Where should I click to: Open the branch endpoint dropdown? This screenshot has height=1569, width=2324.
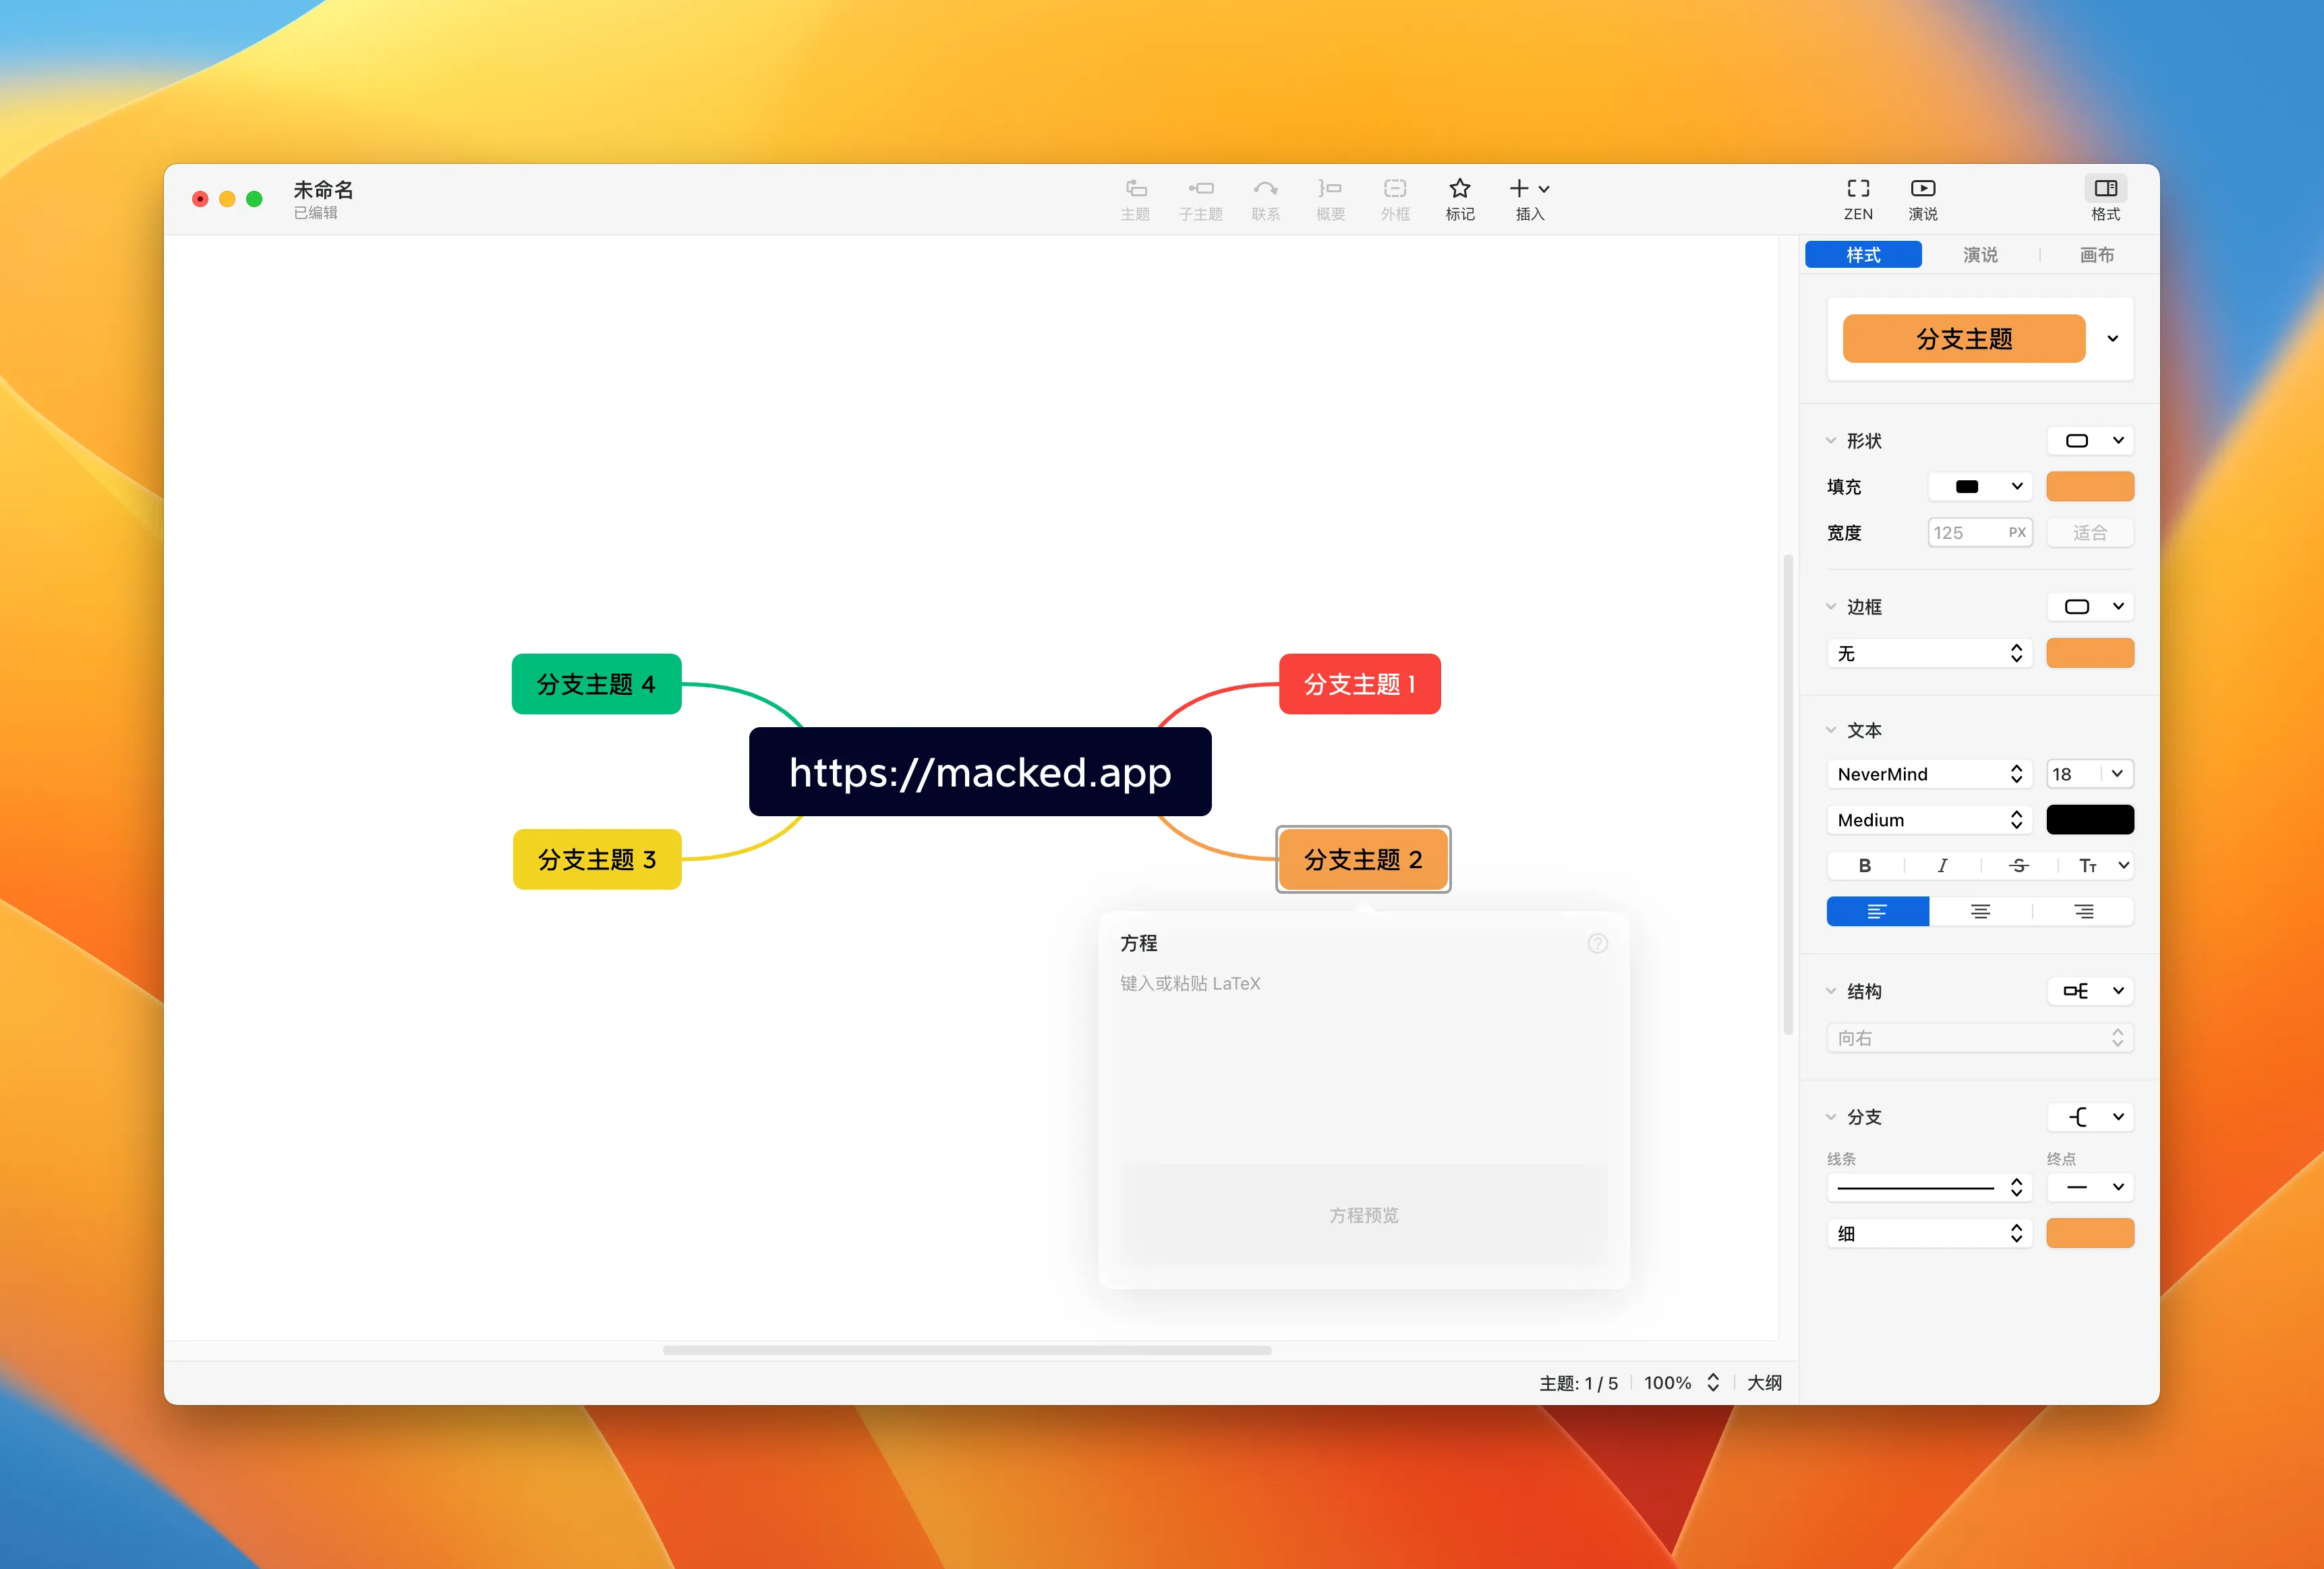tap(2090, 1187)
